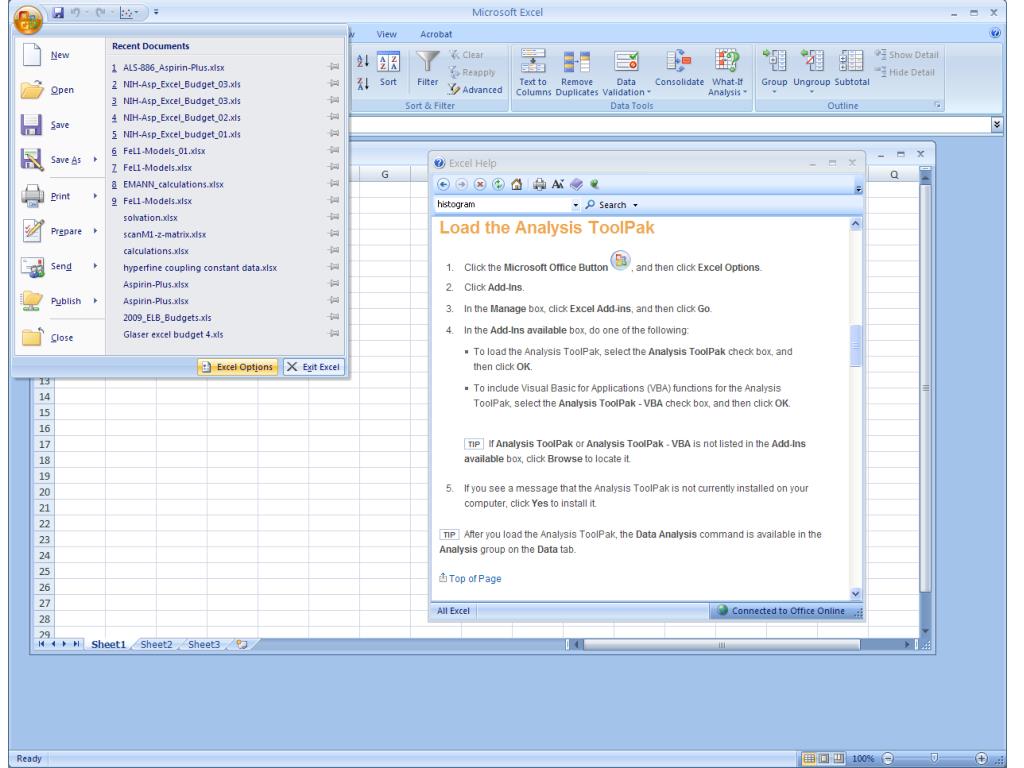Expand the Print submenu arrow
Image resolution: width=1024 pixels, height=768 pixels.
tap(95, 196)
